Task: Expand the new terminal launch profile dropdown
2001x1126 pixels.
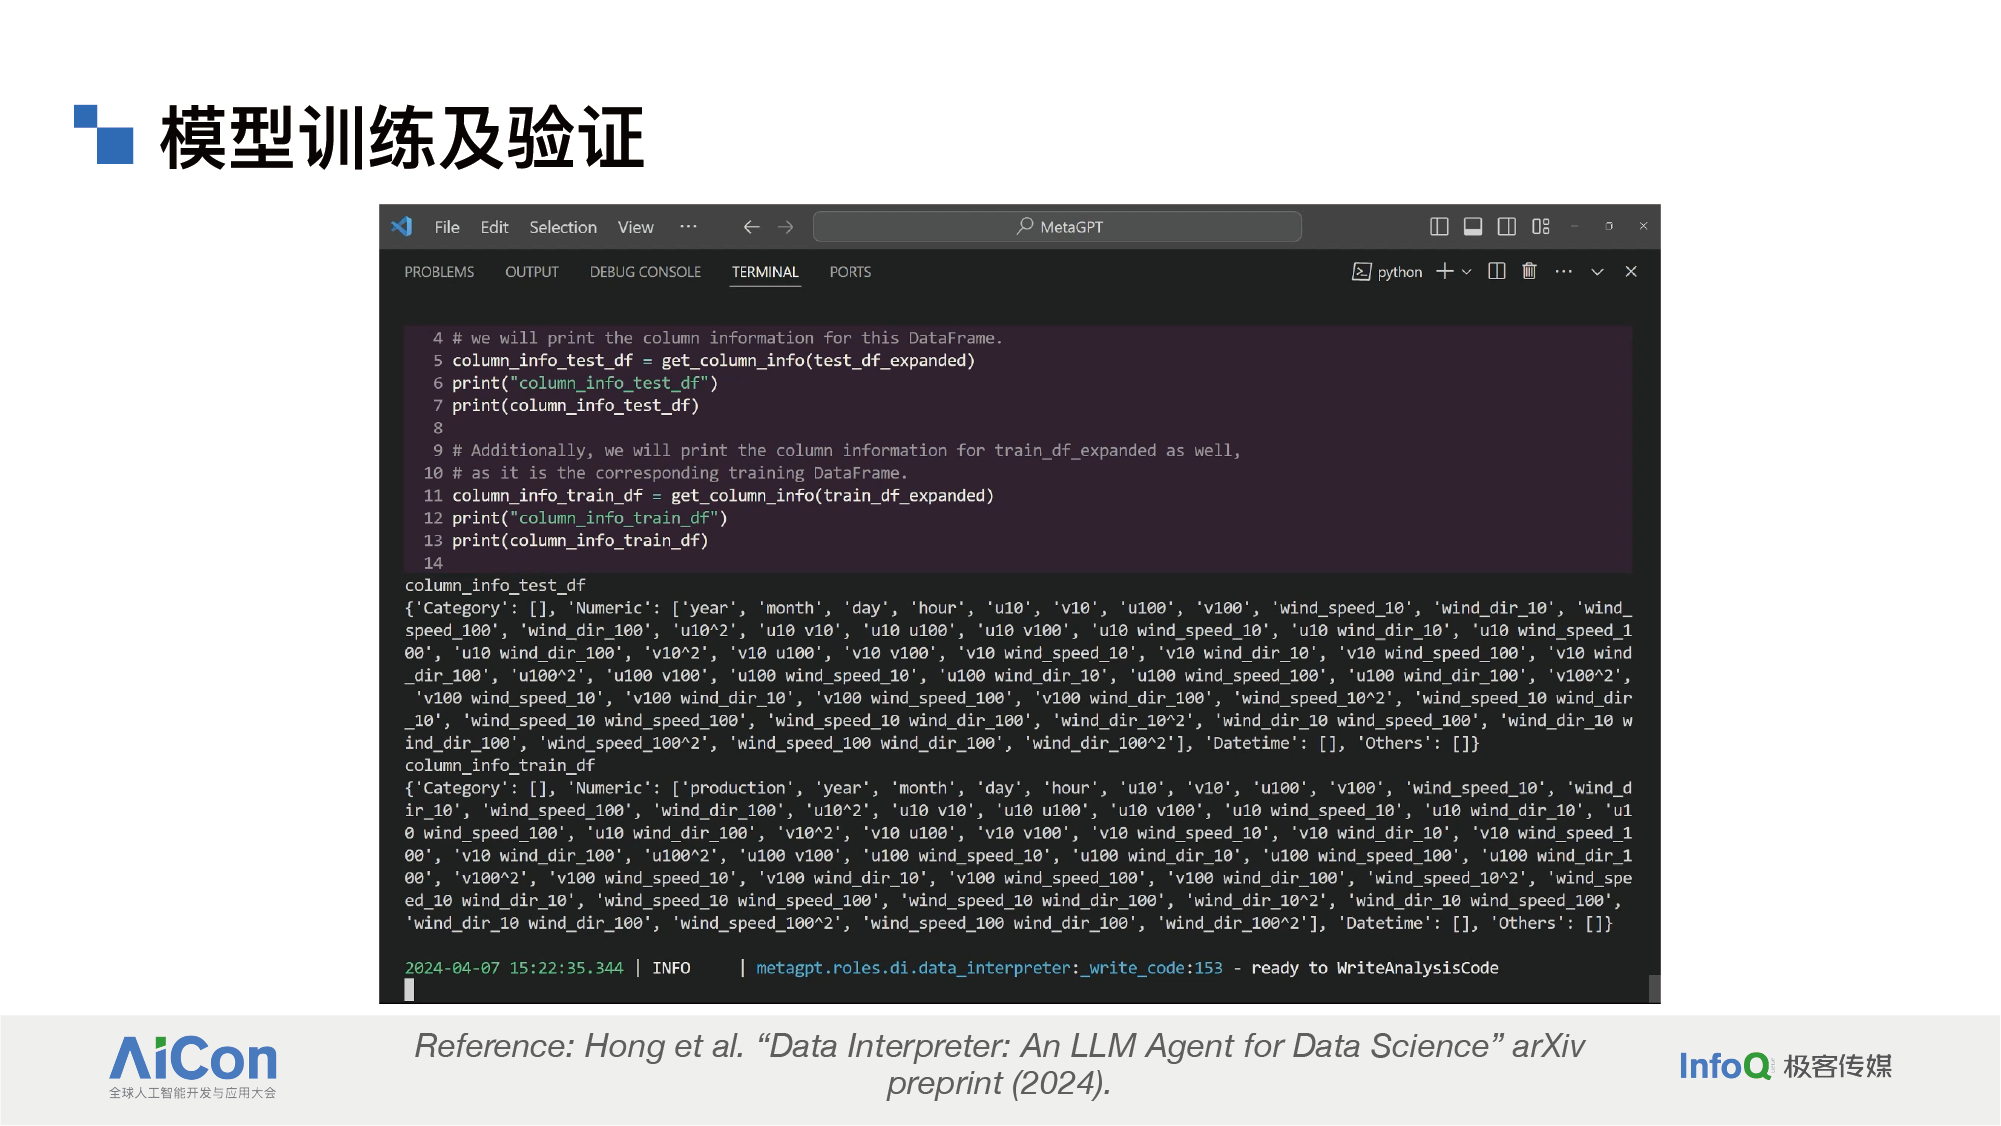Action: [x=1467, y=272]
